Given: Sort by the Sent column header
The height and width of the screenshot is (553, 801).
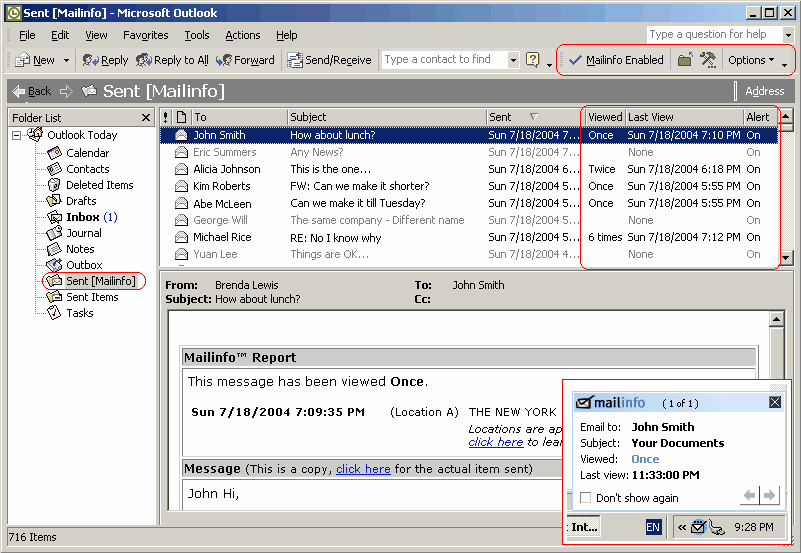Looking at the screenshot, I should pos(533,117).
